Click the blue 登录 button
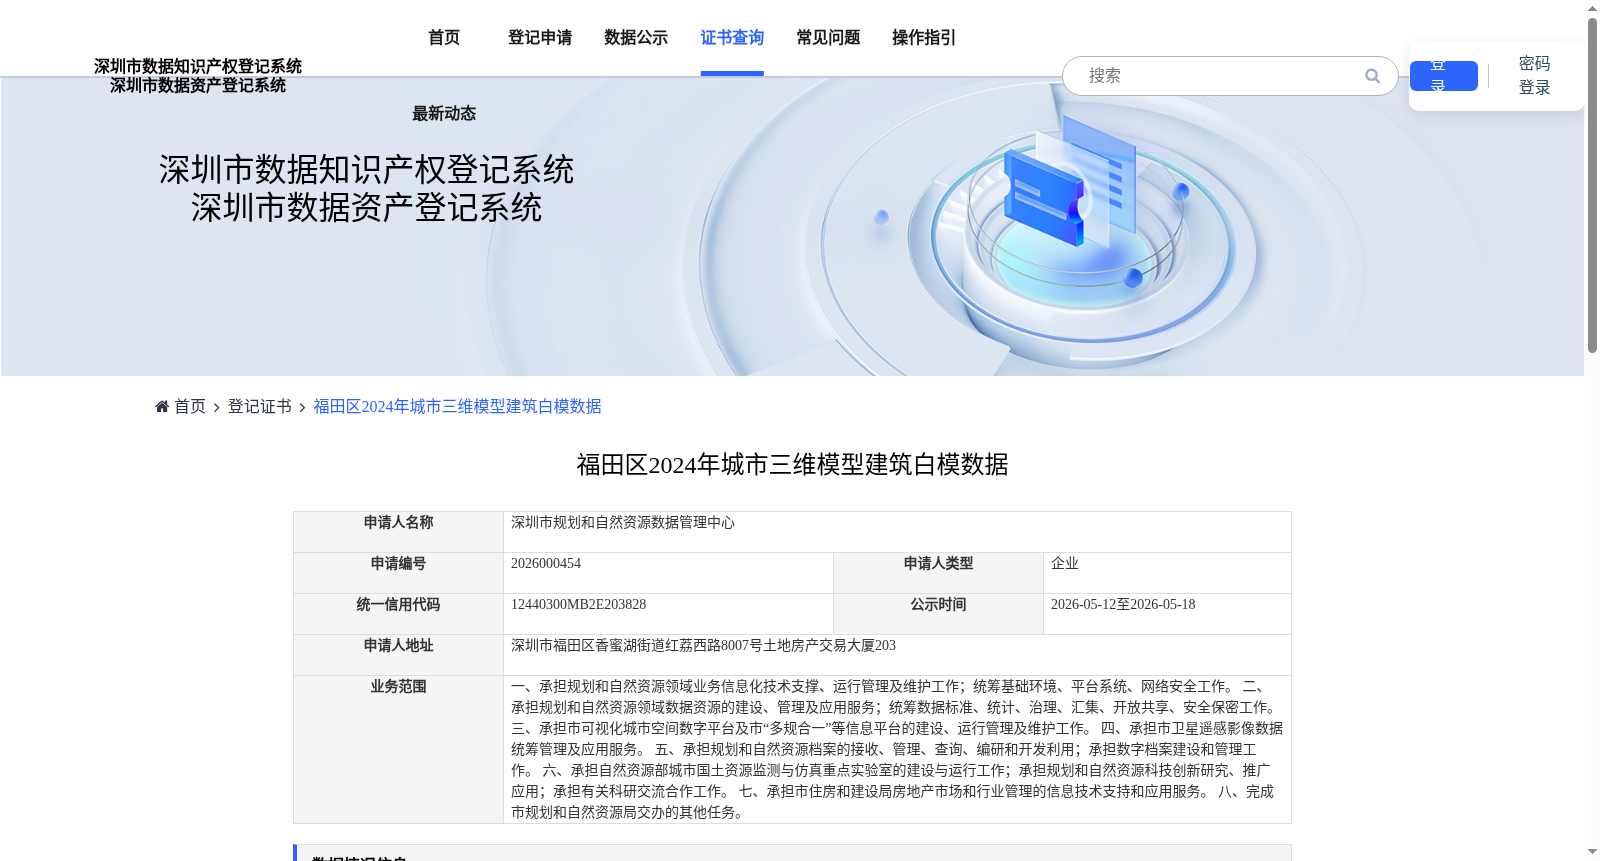This screenshot has height=861, width=1600. (1443, 76)
